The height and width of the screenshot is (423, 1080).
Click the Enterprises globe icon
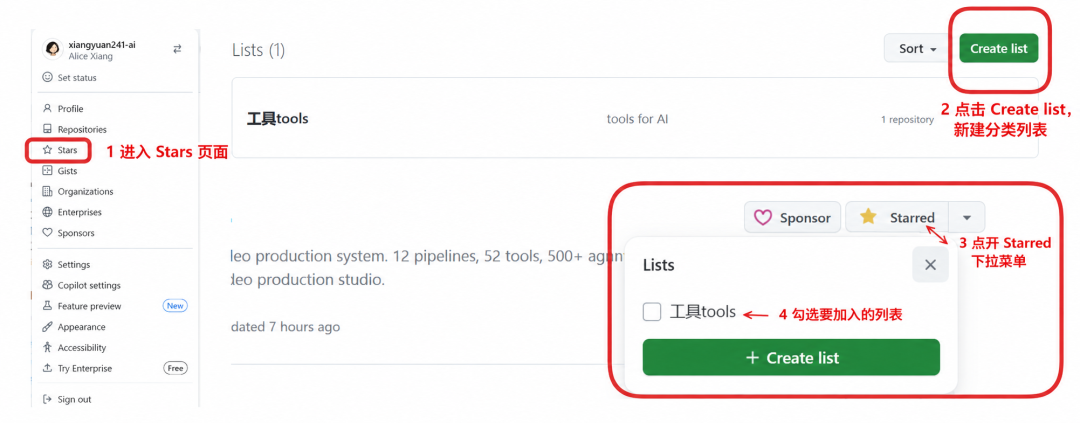(x=48, y=212)
